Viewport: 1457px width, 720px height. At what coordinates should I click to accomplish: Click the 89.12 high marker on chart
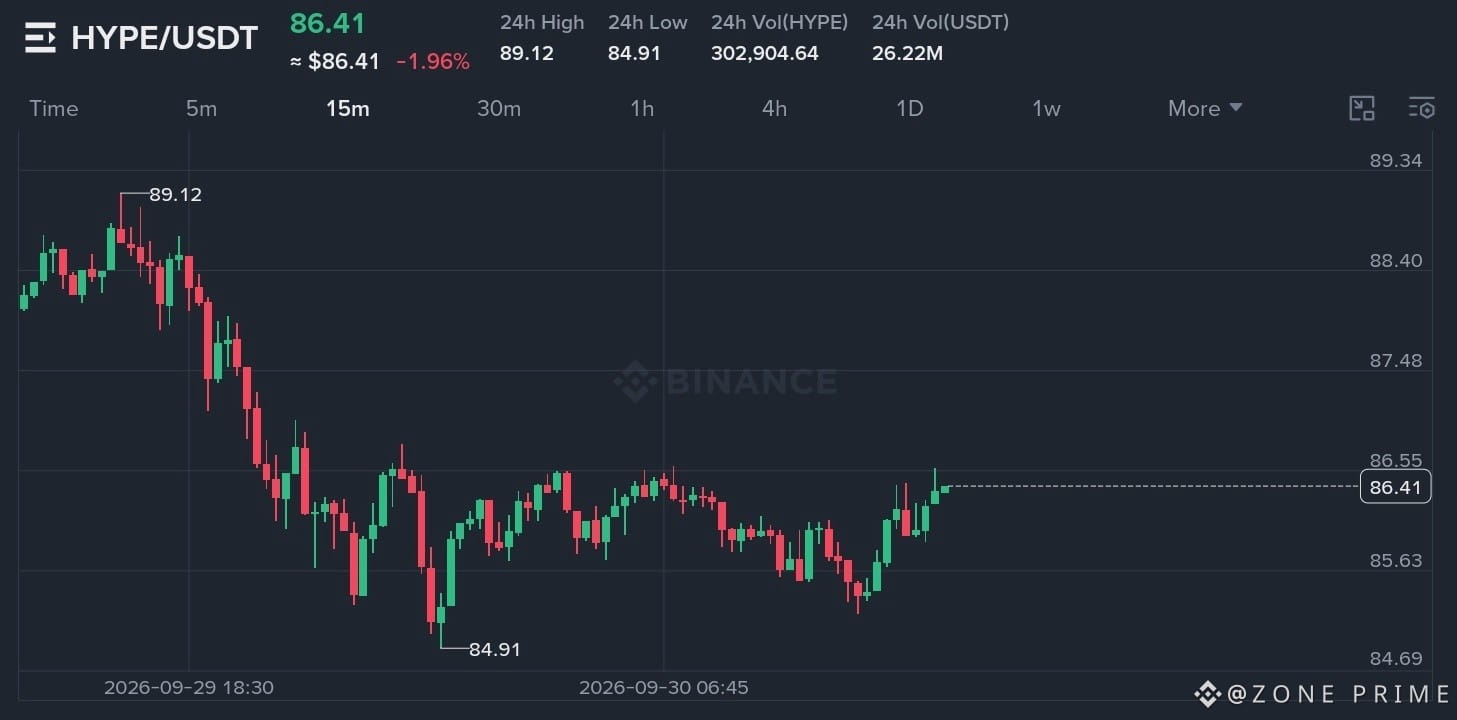(175, 195)
